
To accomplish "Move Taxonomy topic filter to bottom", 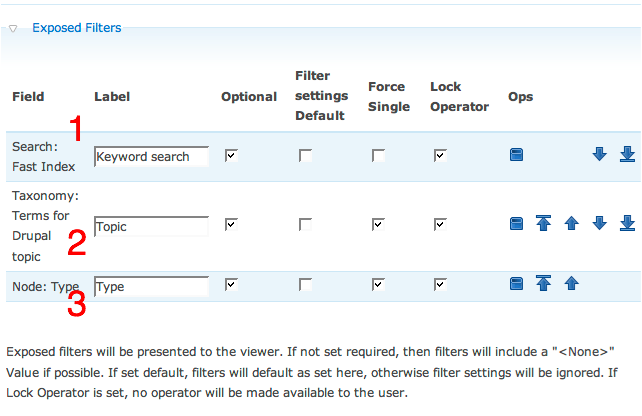I will point(627,224).
